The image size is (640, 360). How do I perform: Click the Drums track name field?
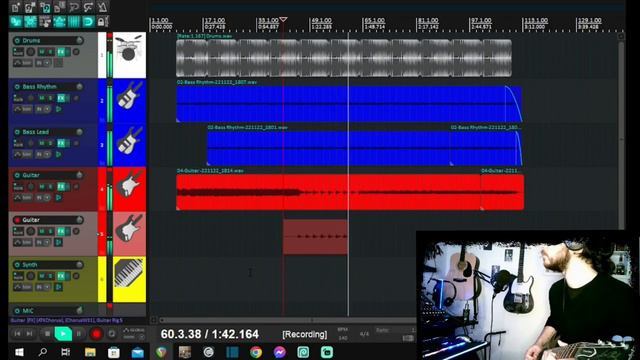48,40
